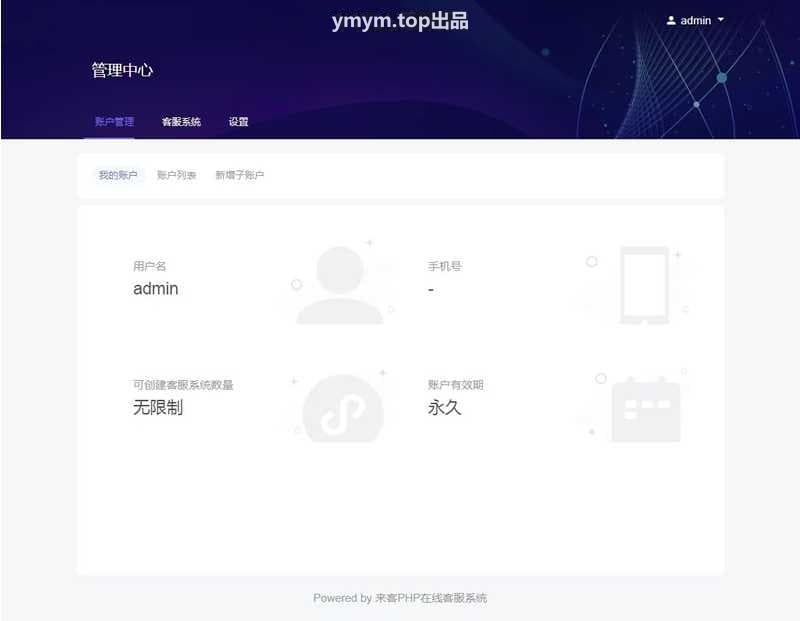800x621 pixels.
Task: Click the mini-program logo circle icon
Action: pyautogui.click(x=343, y=409)
